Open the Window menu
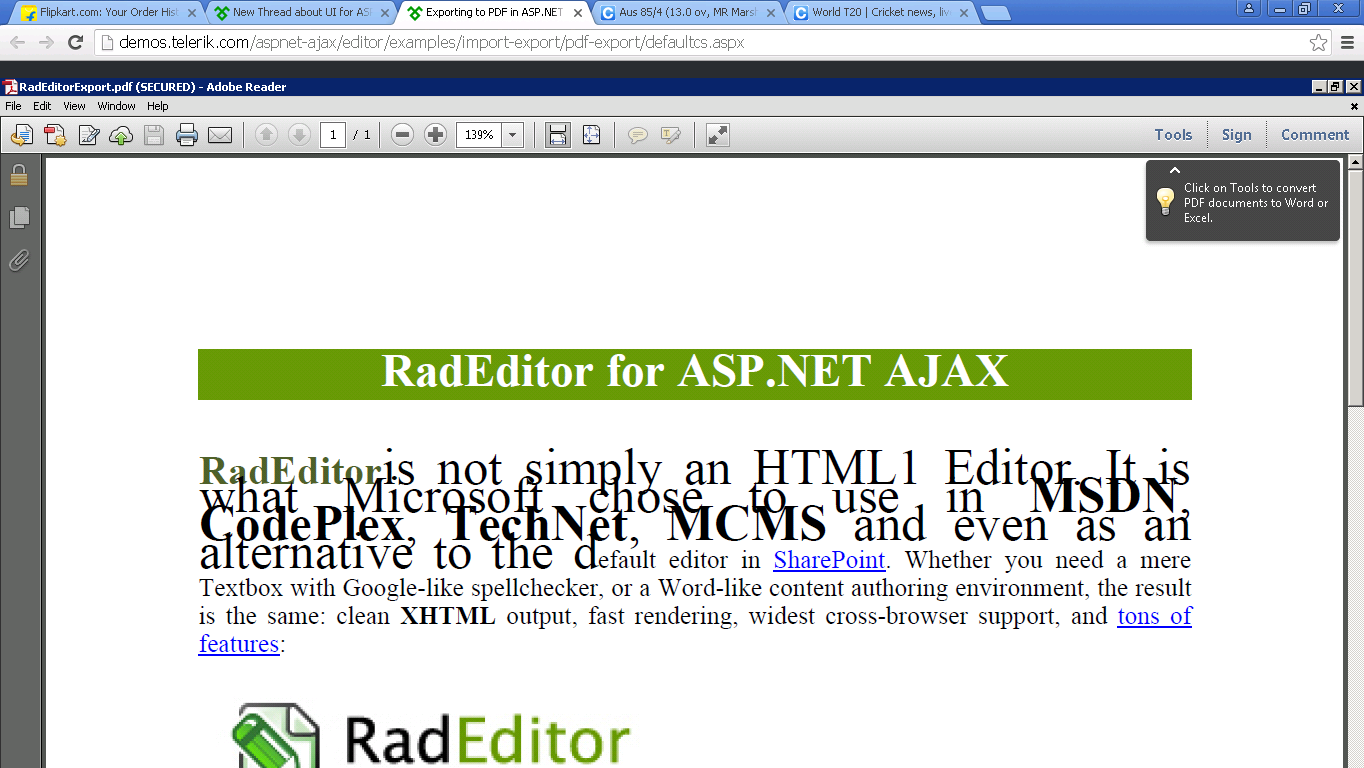This screenshot has width=1364, height=768. pyautogui.click(x=117, y=106)
